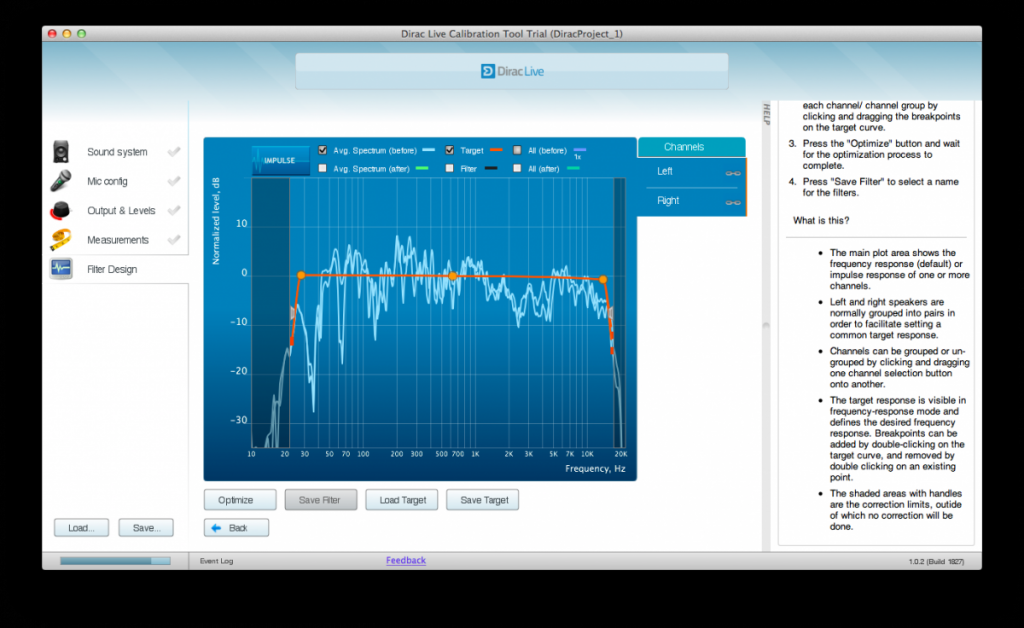
Task: Click the Output & Levels knob icon
Action: pos(61,210)
